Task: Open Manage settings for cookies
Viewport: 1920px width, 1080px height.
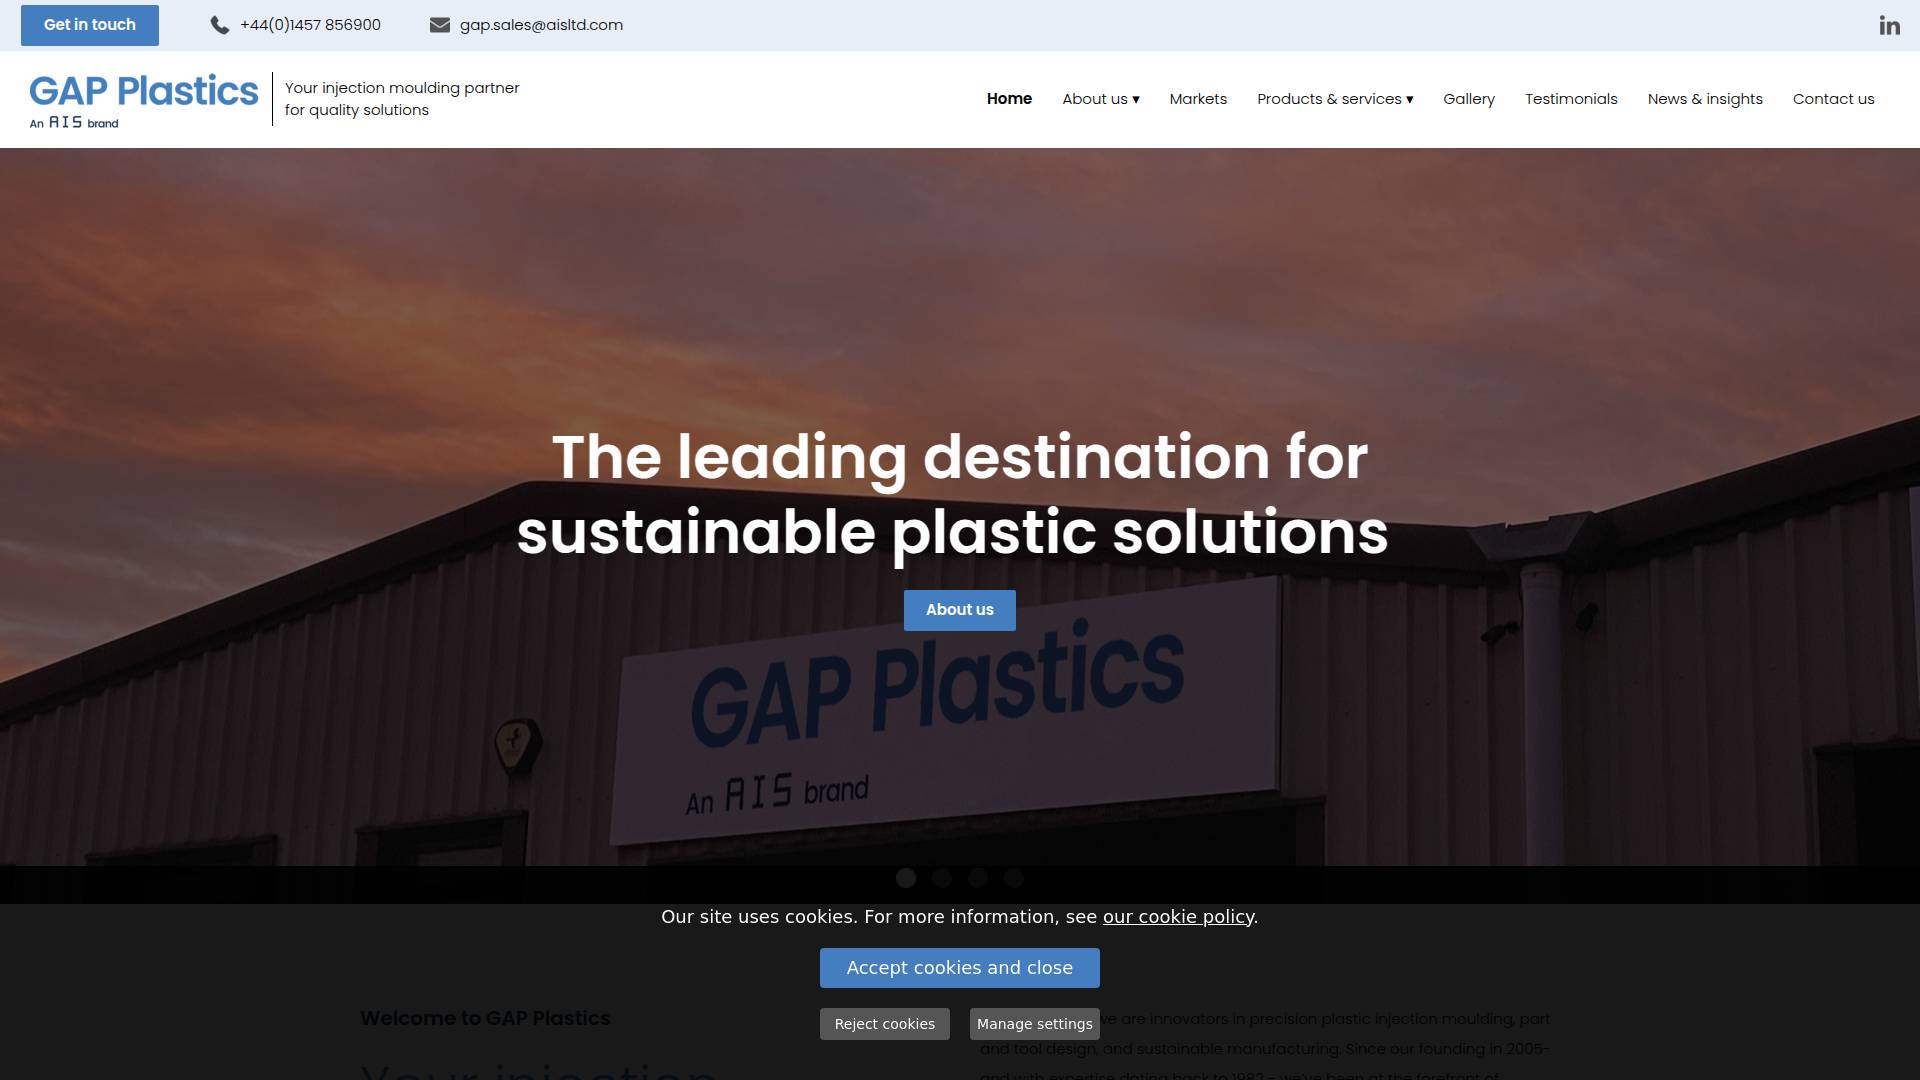Action: tap(1035, 1024)
